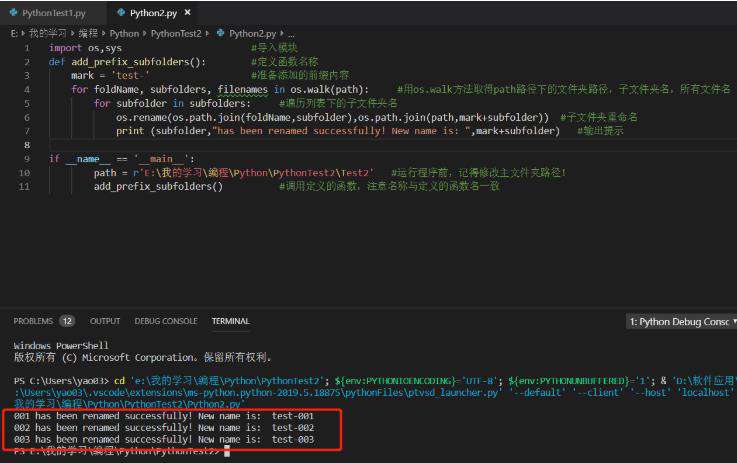Click the '002 has been renamed' output line
The image size is (737, 463).
pos(164,428)
